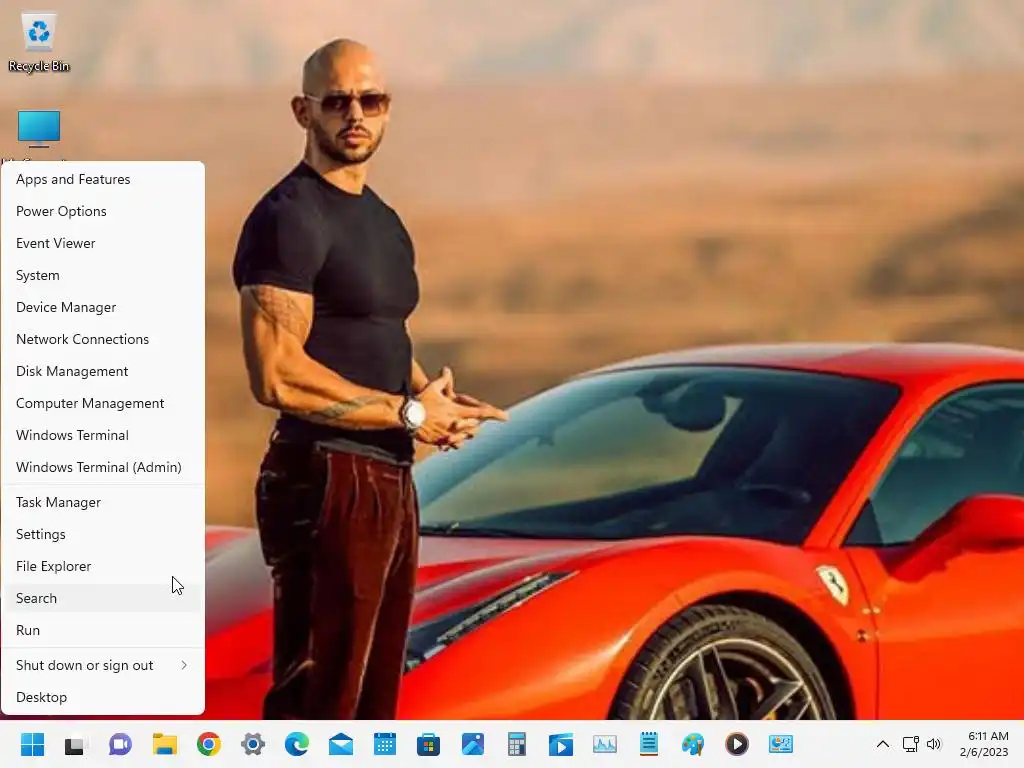
Task: Open the Settings gear on taskbar
Action: coord(253,744)
